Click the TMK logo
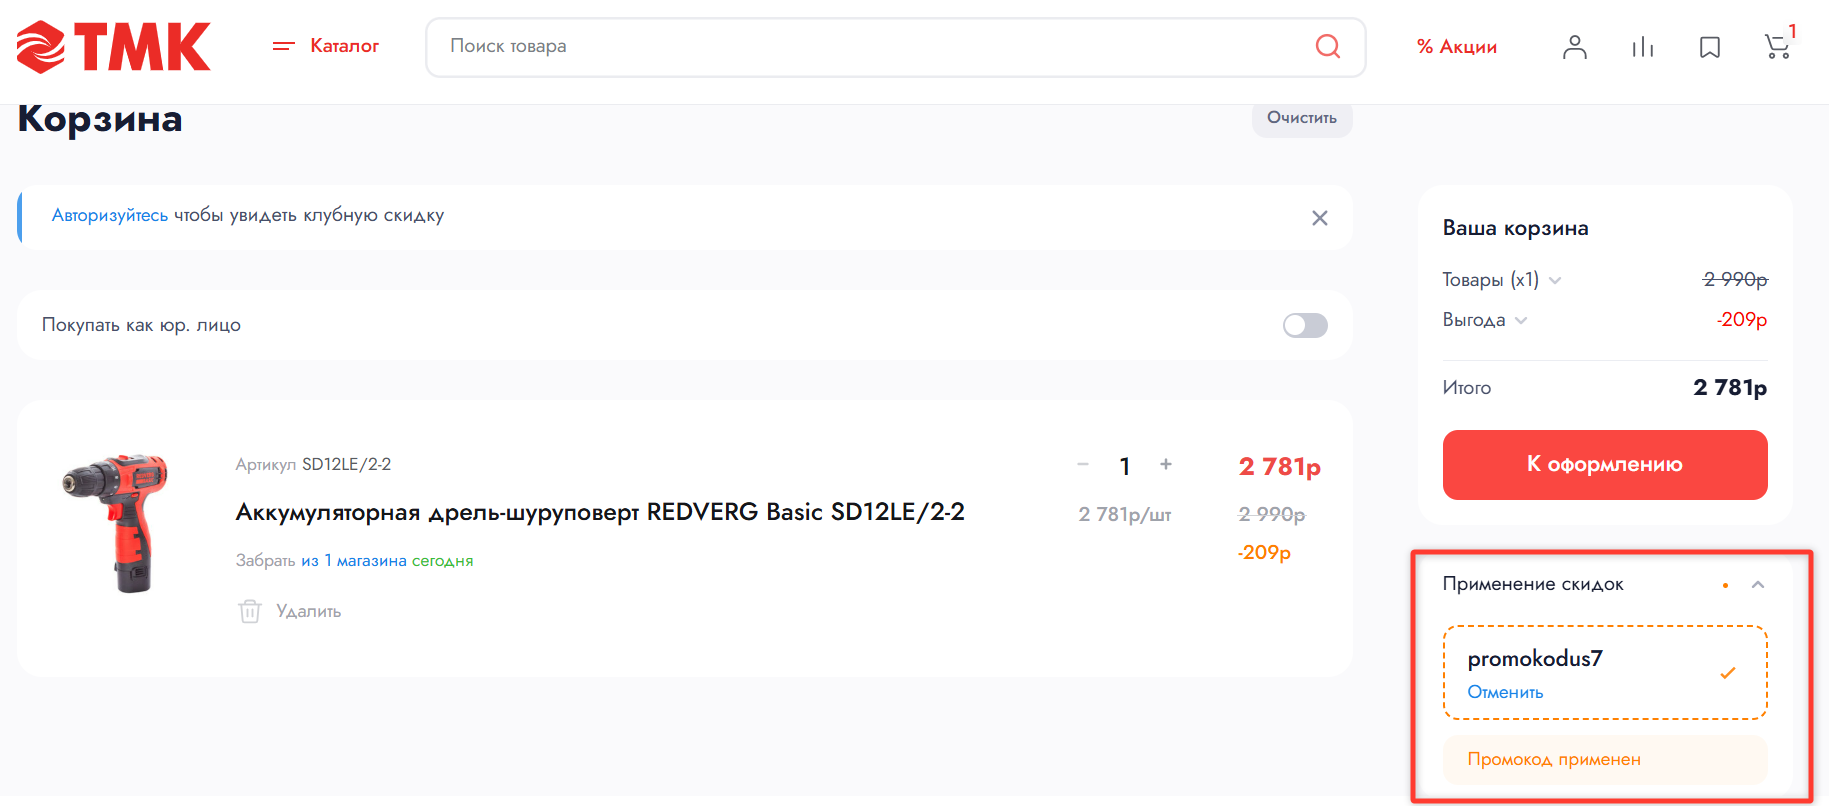Screen dimensions: 1829x806 pyautogui.click(x=114, y=47)
